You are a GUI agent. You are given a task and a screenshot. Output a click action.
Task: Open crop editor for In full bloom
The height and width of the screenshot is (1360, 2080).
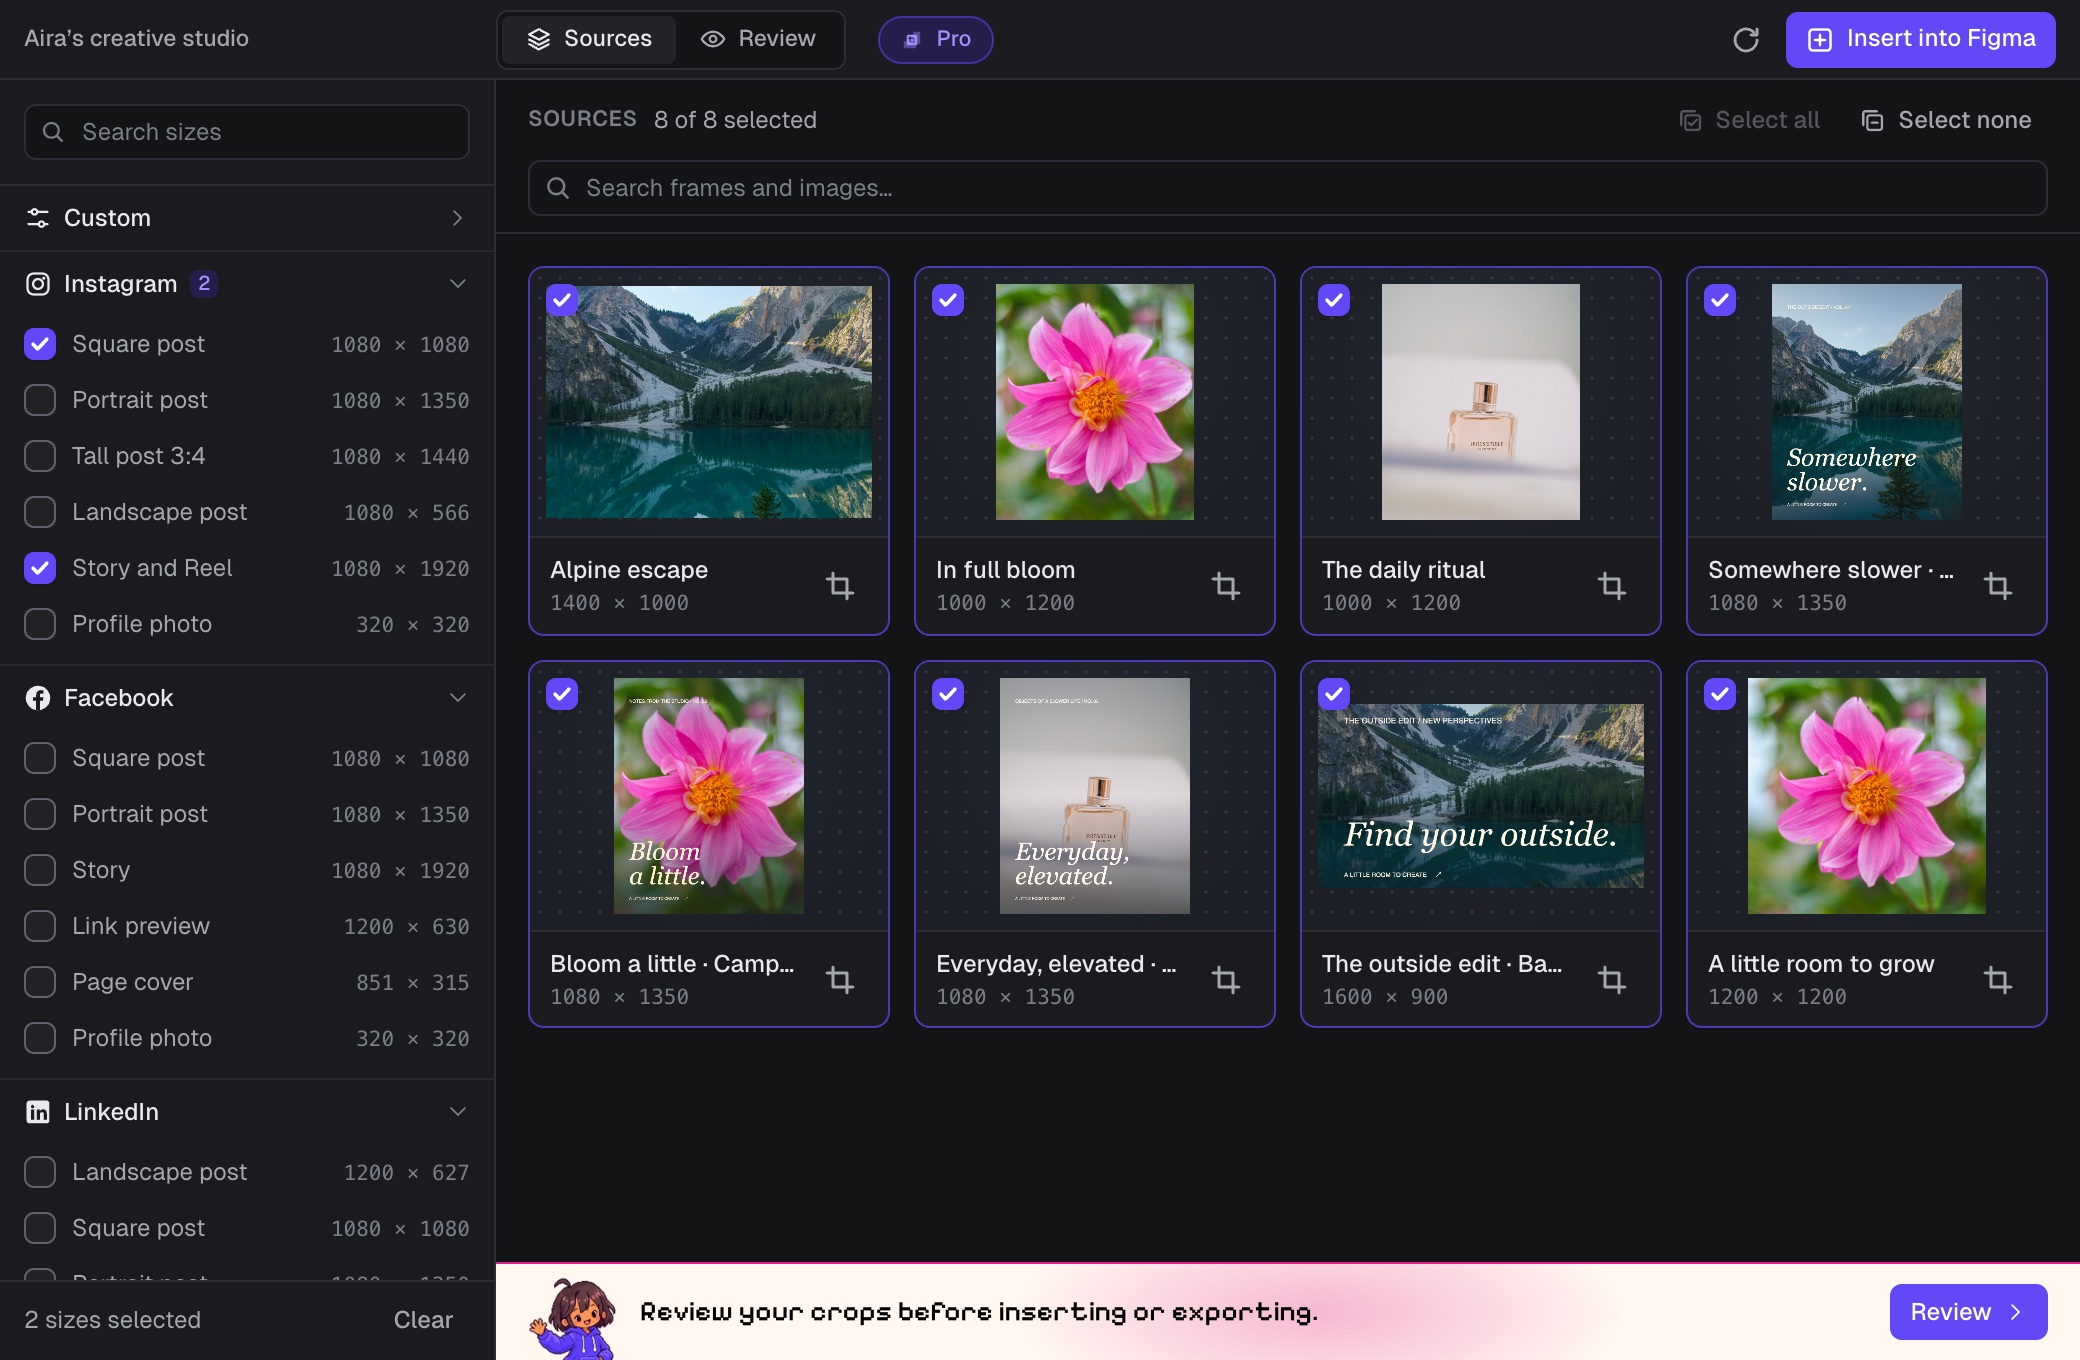pos(1226,585)
